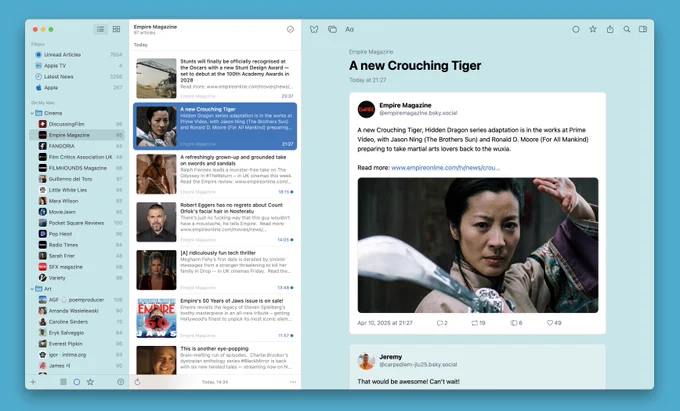Open the SFX magazine feed

(x=77, y=267)
